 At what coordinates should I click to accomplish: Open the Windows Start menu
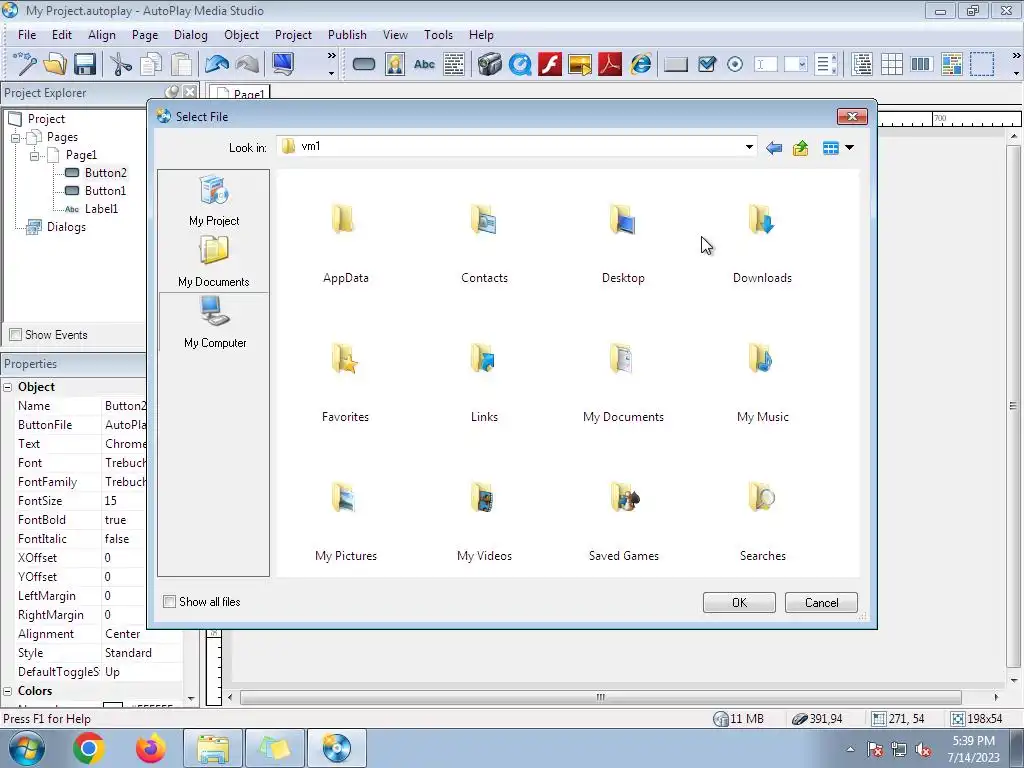click(27, 748)
